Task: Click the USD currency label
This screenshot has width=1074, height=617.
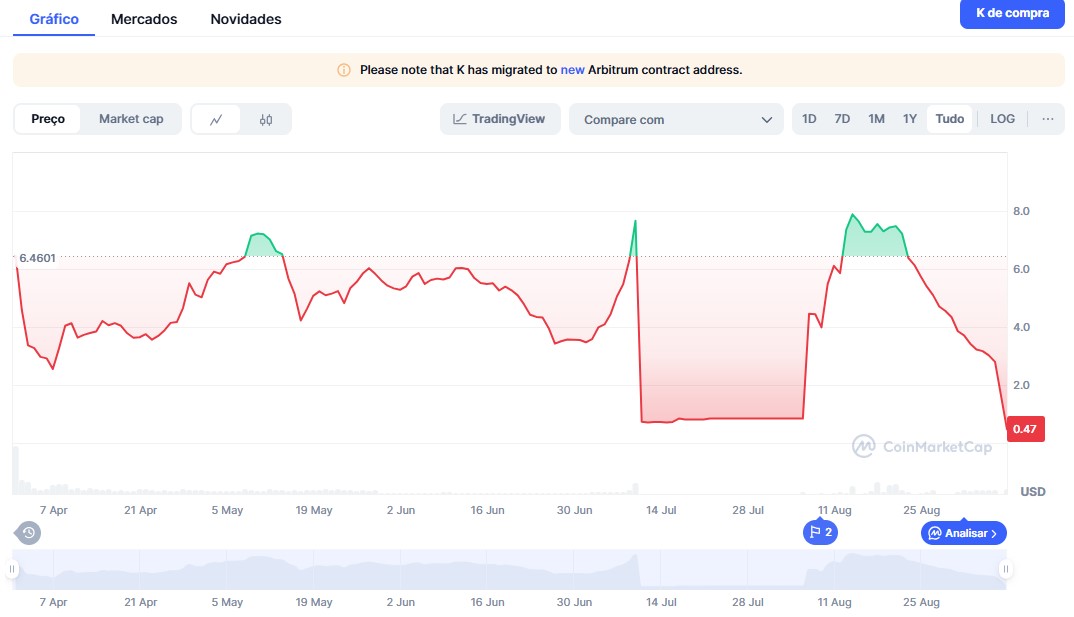Action: click(1032, 492)
